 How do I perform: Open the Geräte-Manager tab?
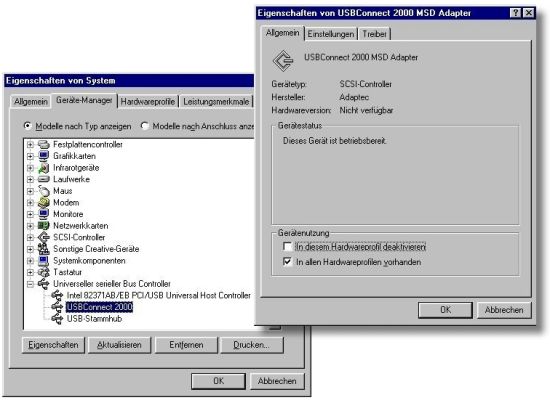[x=84, y=100]
